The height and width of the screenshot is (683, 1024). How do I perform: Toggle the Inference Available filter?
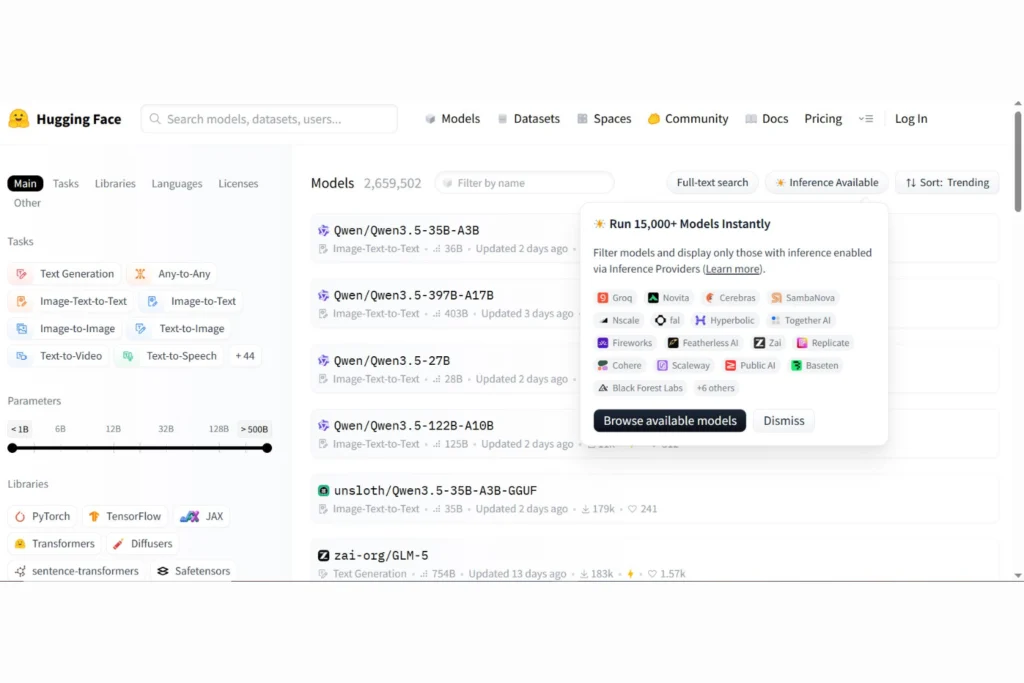[827, 182]
